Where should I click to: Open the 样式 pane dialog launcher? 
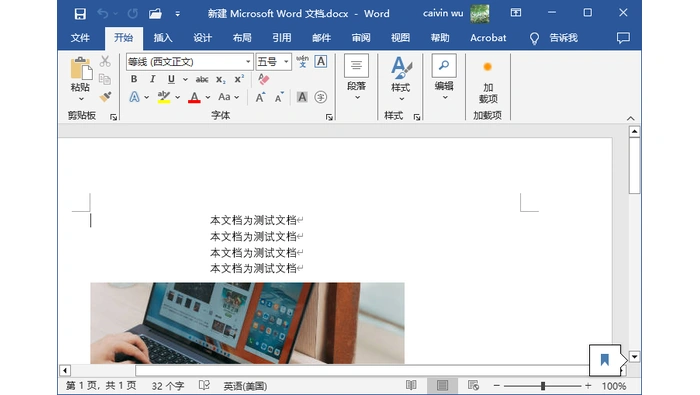tap(417, 117)
